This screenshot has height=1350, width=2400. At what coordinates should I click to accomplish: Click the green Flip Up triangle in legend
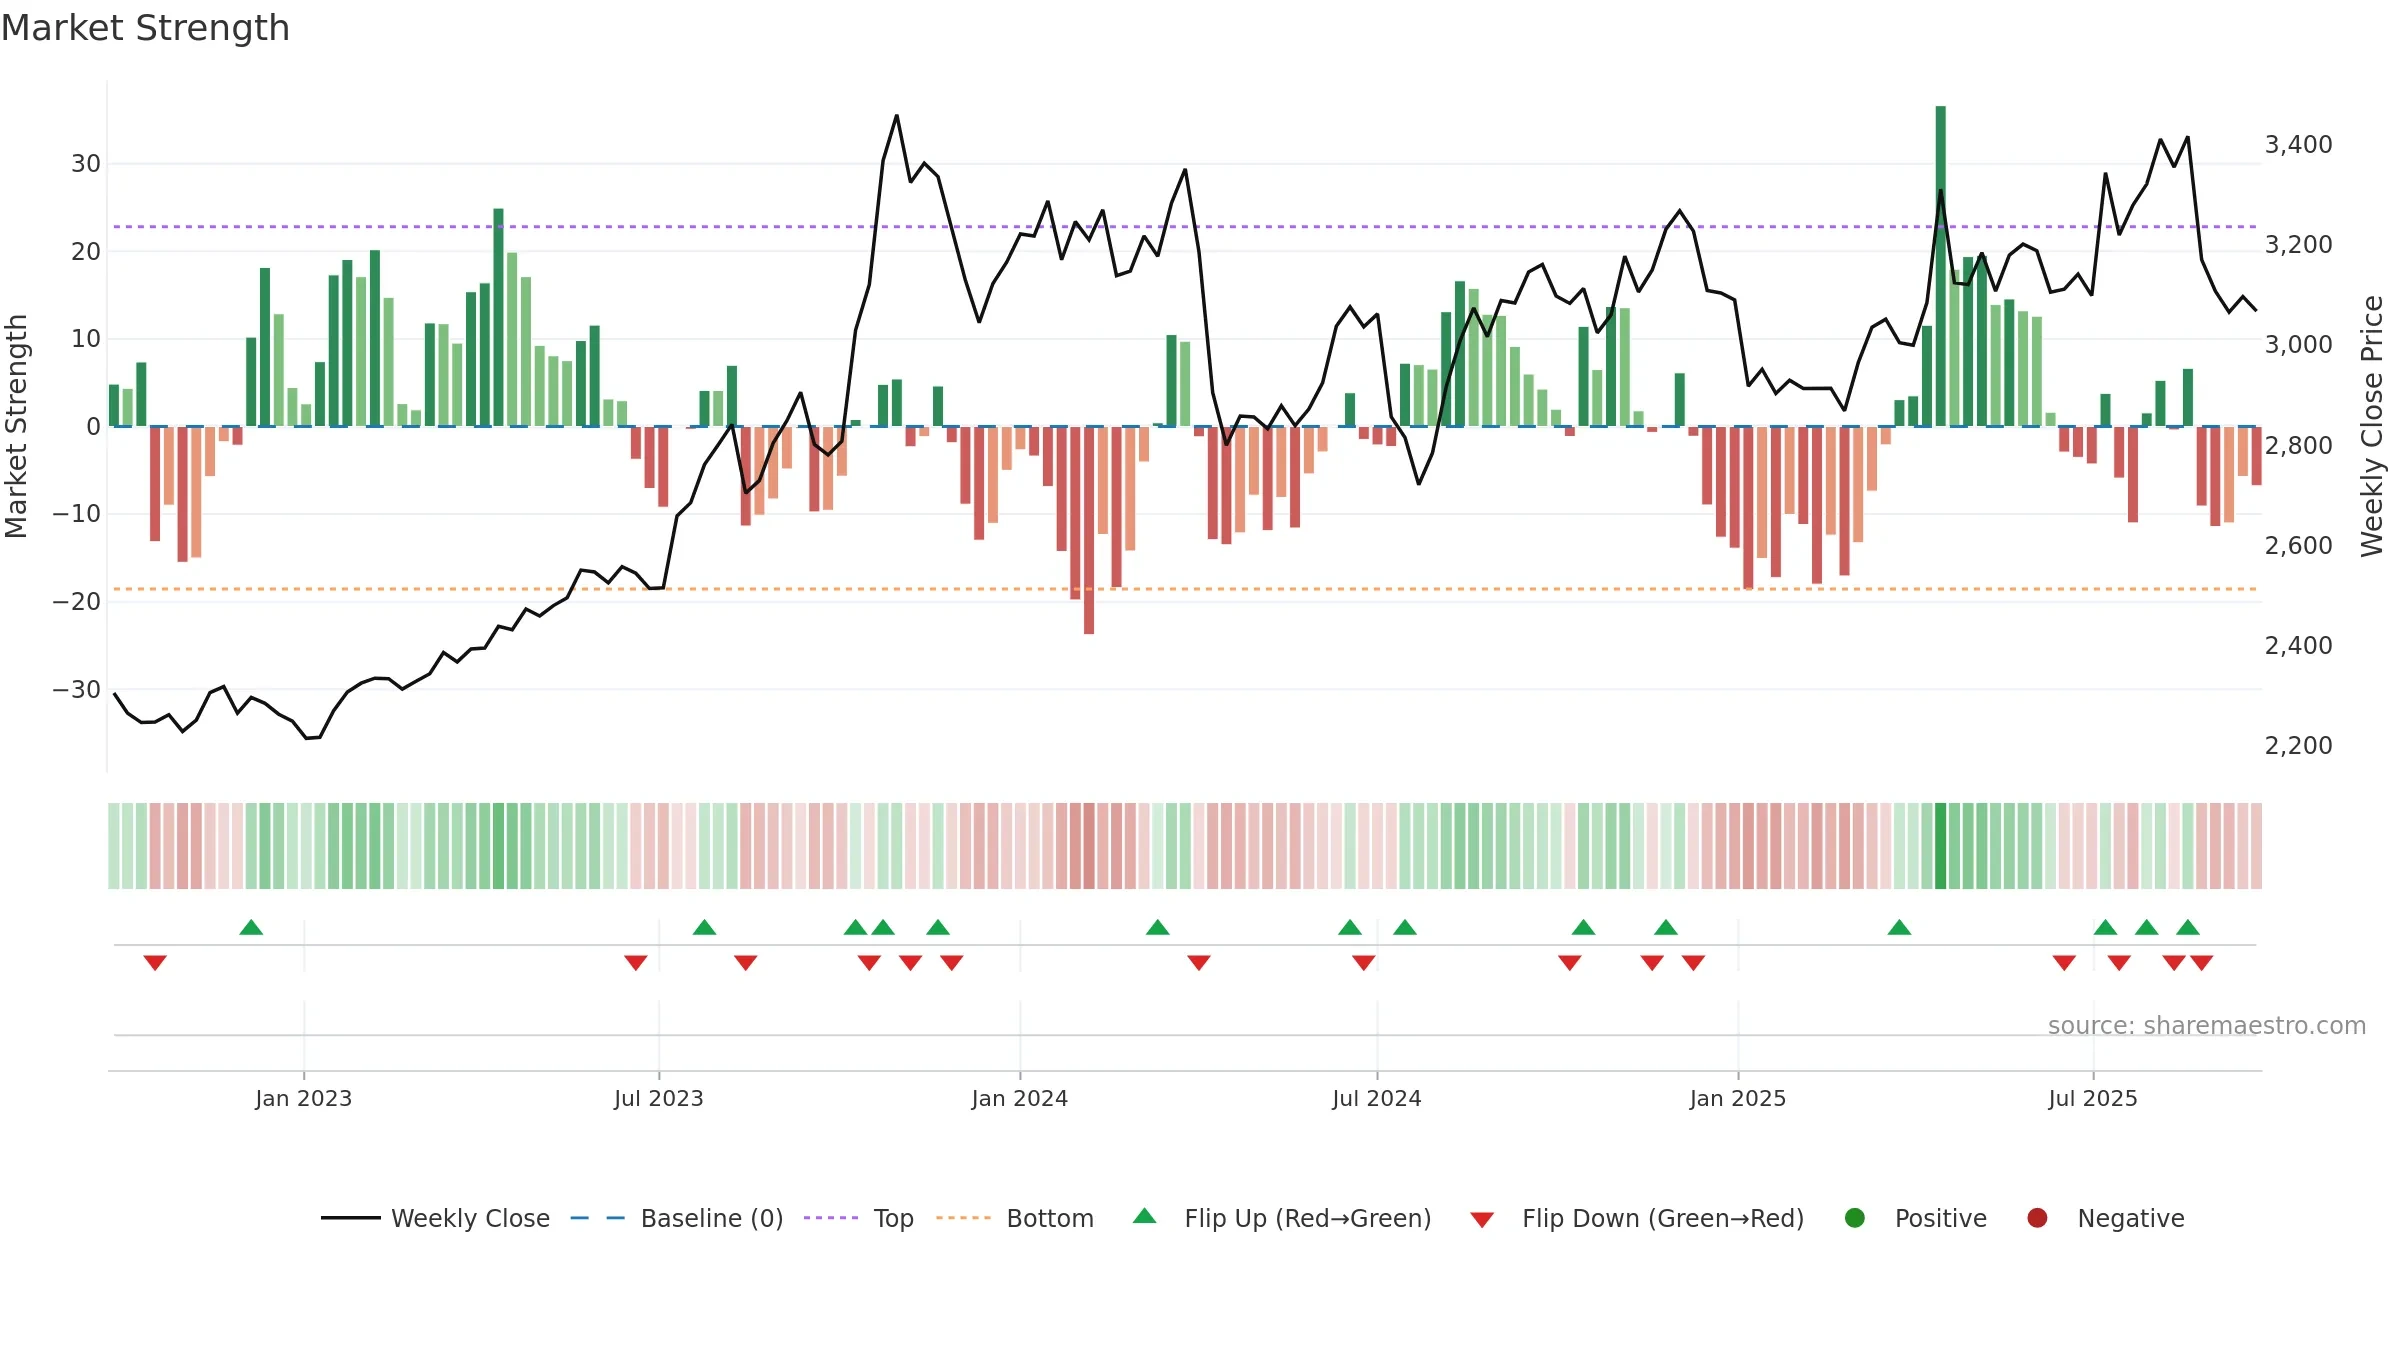point(1144,1216)
